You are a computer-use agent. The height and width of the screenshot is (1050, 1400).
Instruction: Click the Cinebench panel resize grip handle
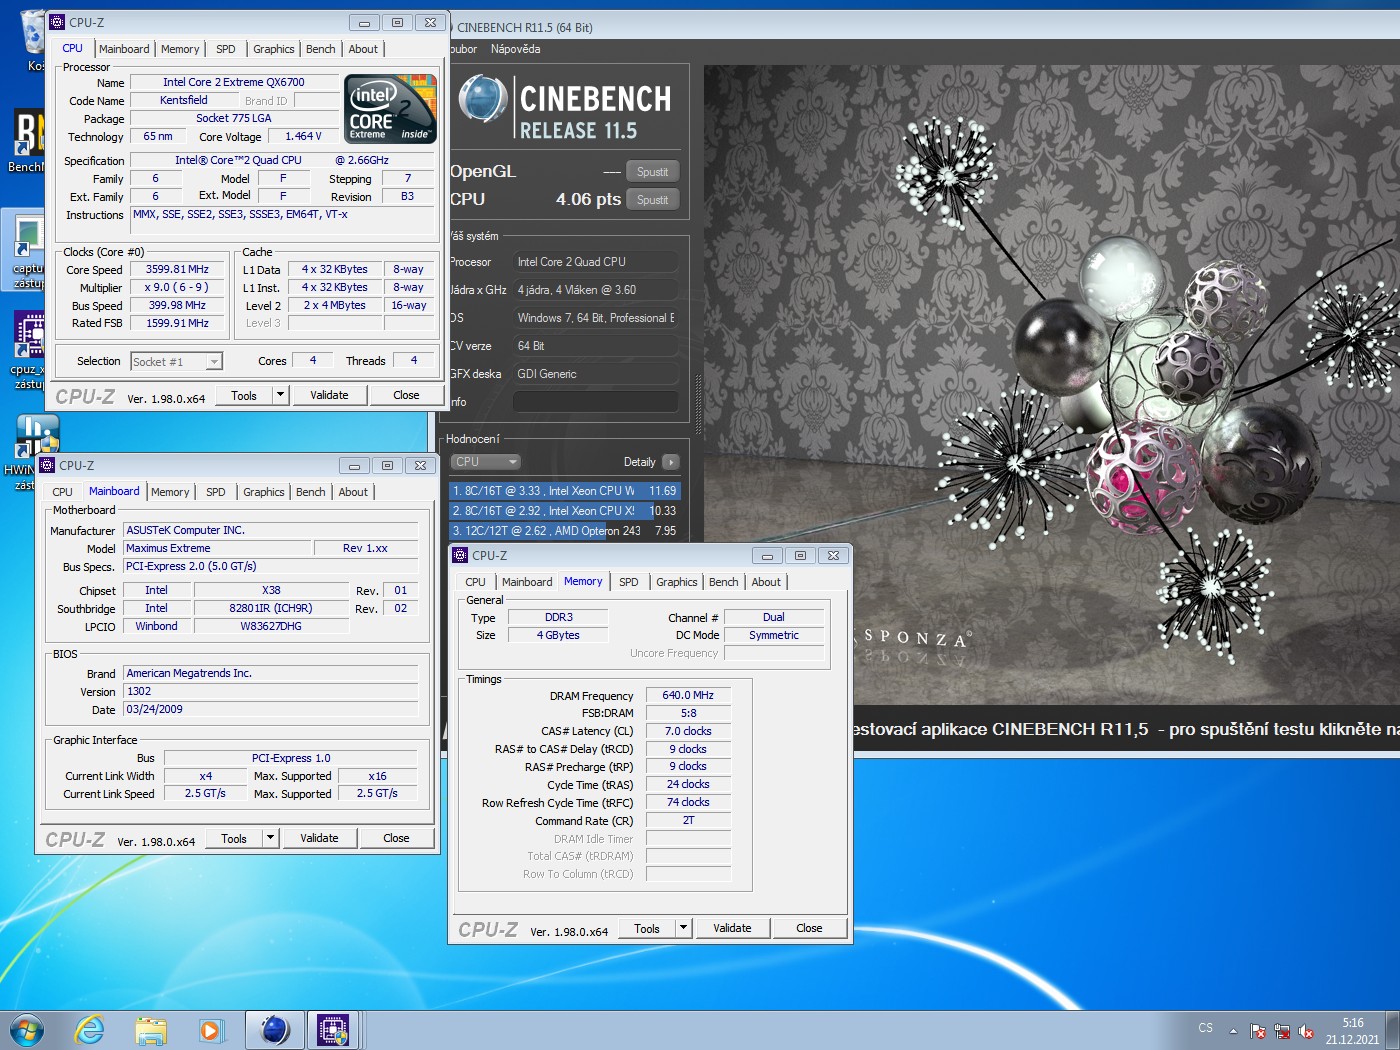698,405
